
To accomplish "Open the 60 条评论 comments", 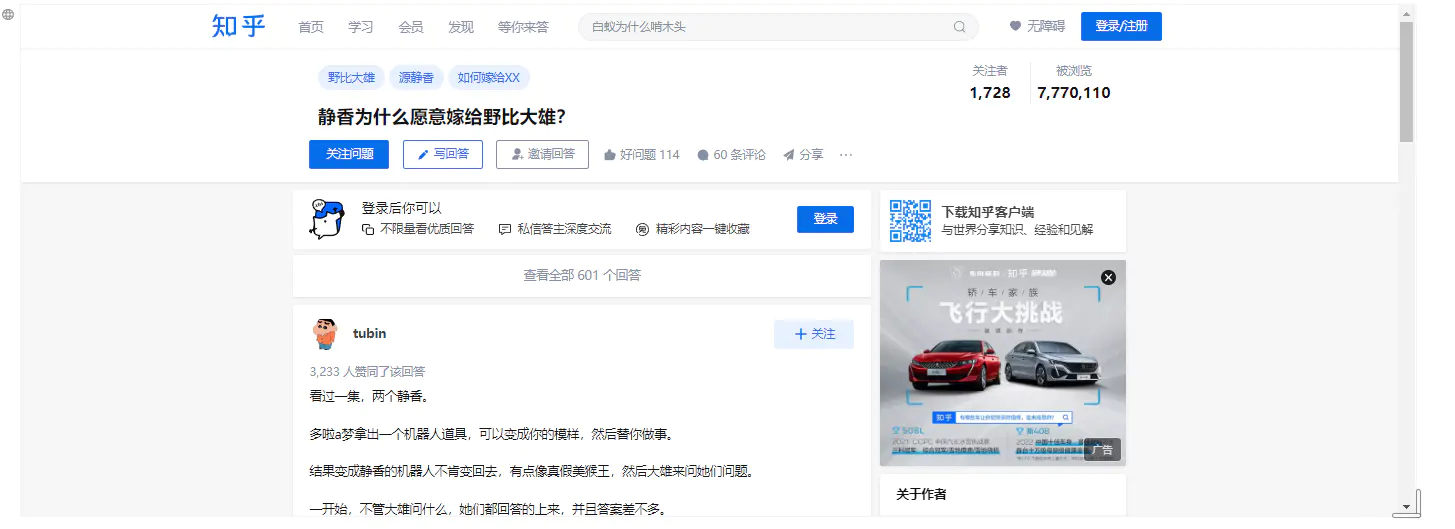I will click(731, 155).
